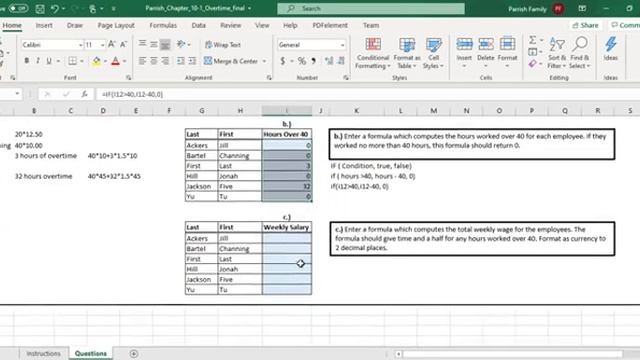The height and width of the screenshot is (360, 640).
Task: Toggle Italic formatting
Action: click(x=38, y=61)
